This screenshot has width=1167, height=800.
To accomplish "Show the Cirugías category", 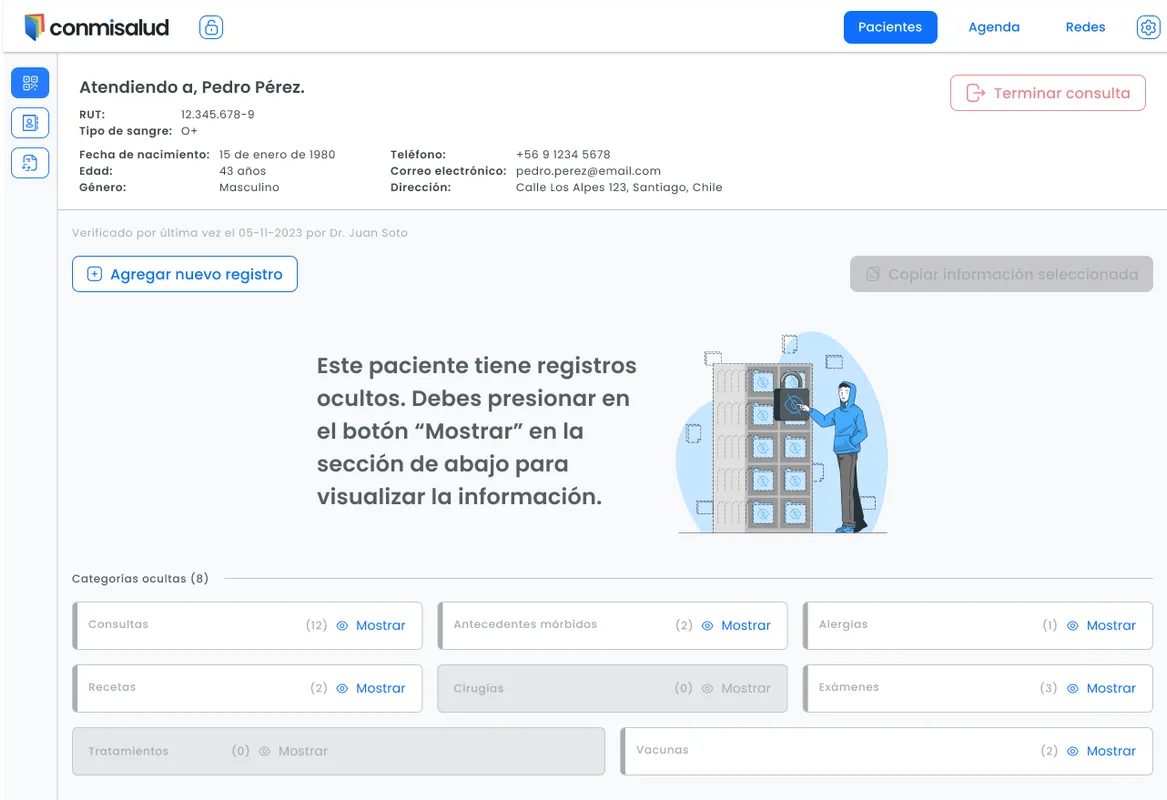I will coord(736,688).
